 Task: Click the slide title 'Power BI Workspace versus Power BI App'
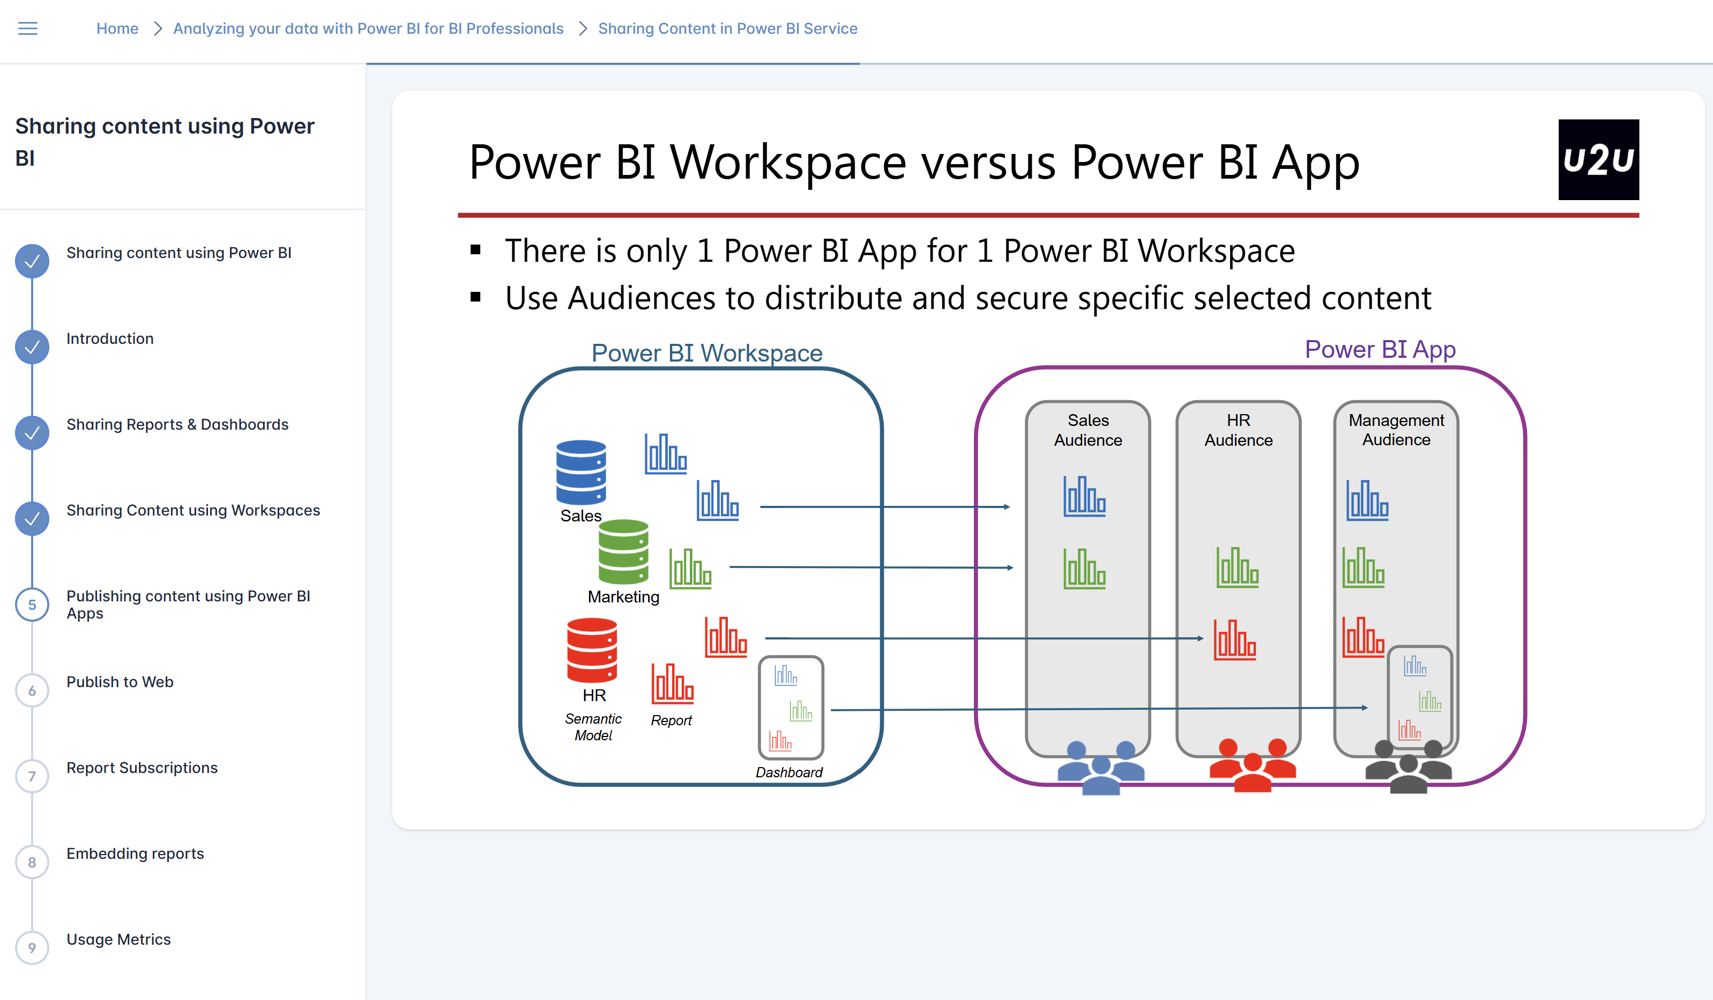coord(914,162)
